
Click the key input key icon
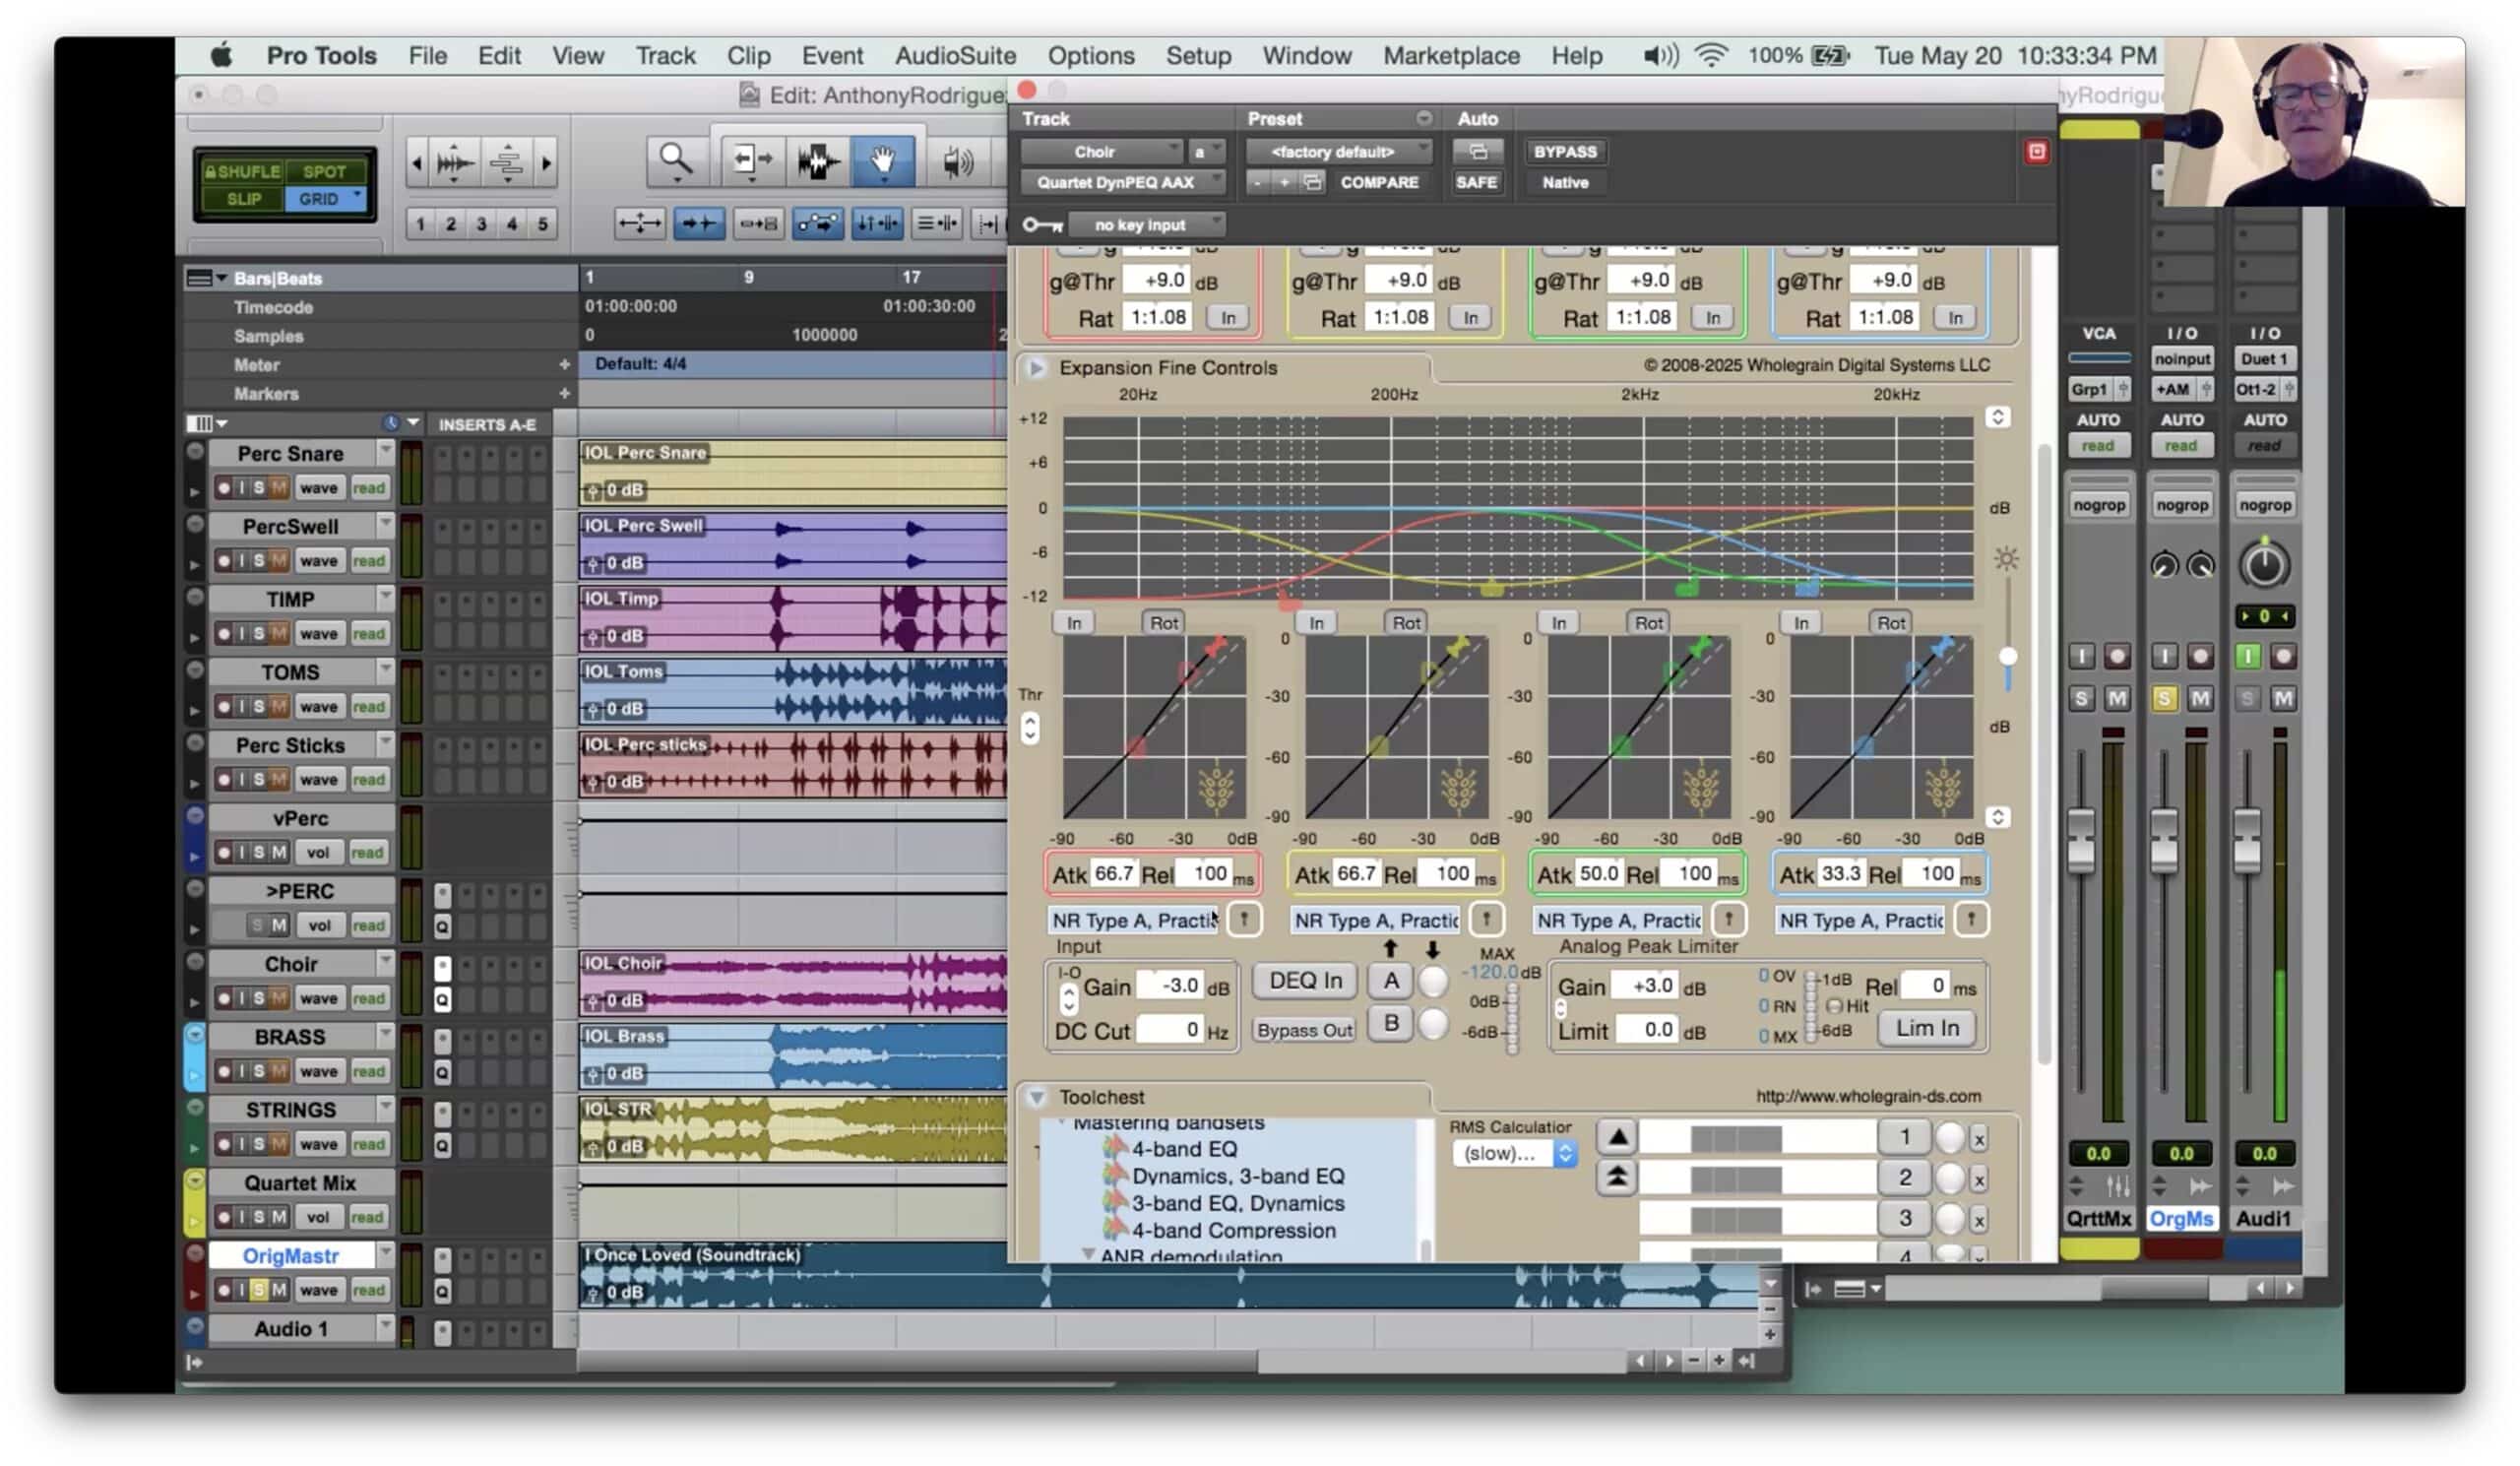tap(1042, 226)
